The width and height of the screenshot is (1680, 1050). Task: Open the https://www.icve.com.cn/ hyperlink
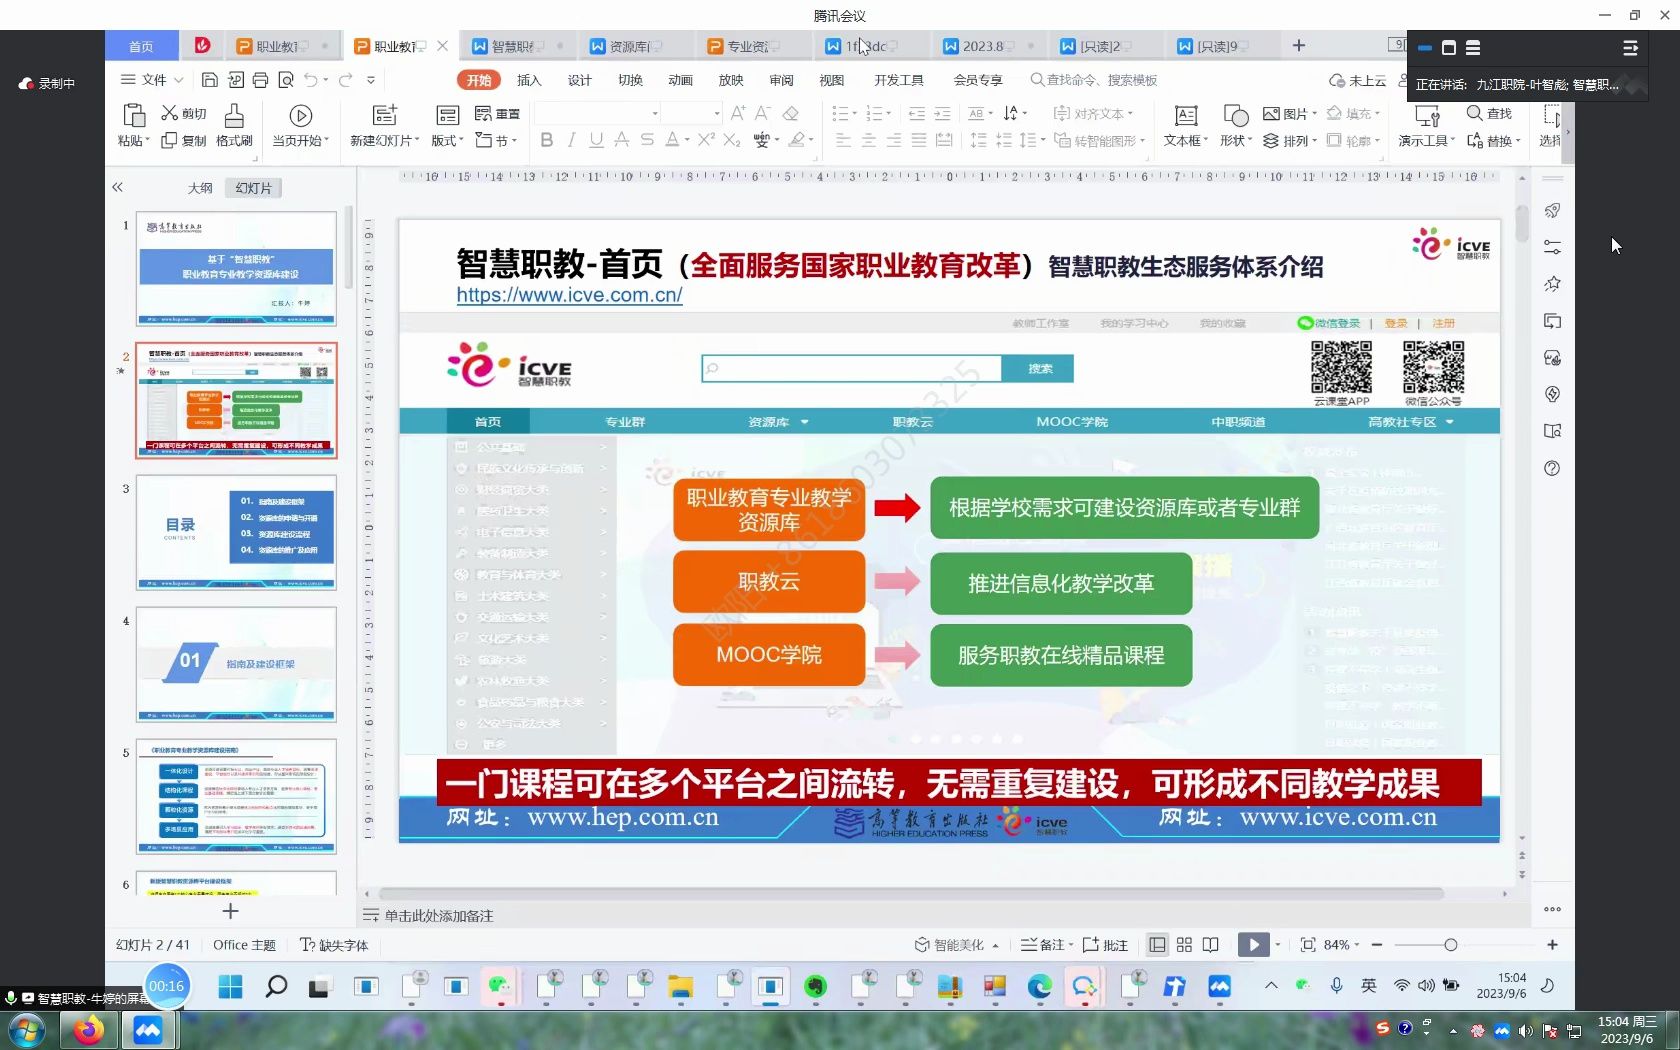[x=569, y=295]
